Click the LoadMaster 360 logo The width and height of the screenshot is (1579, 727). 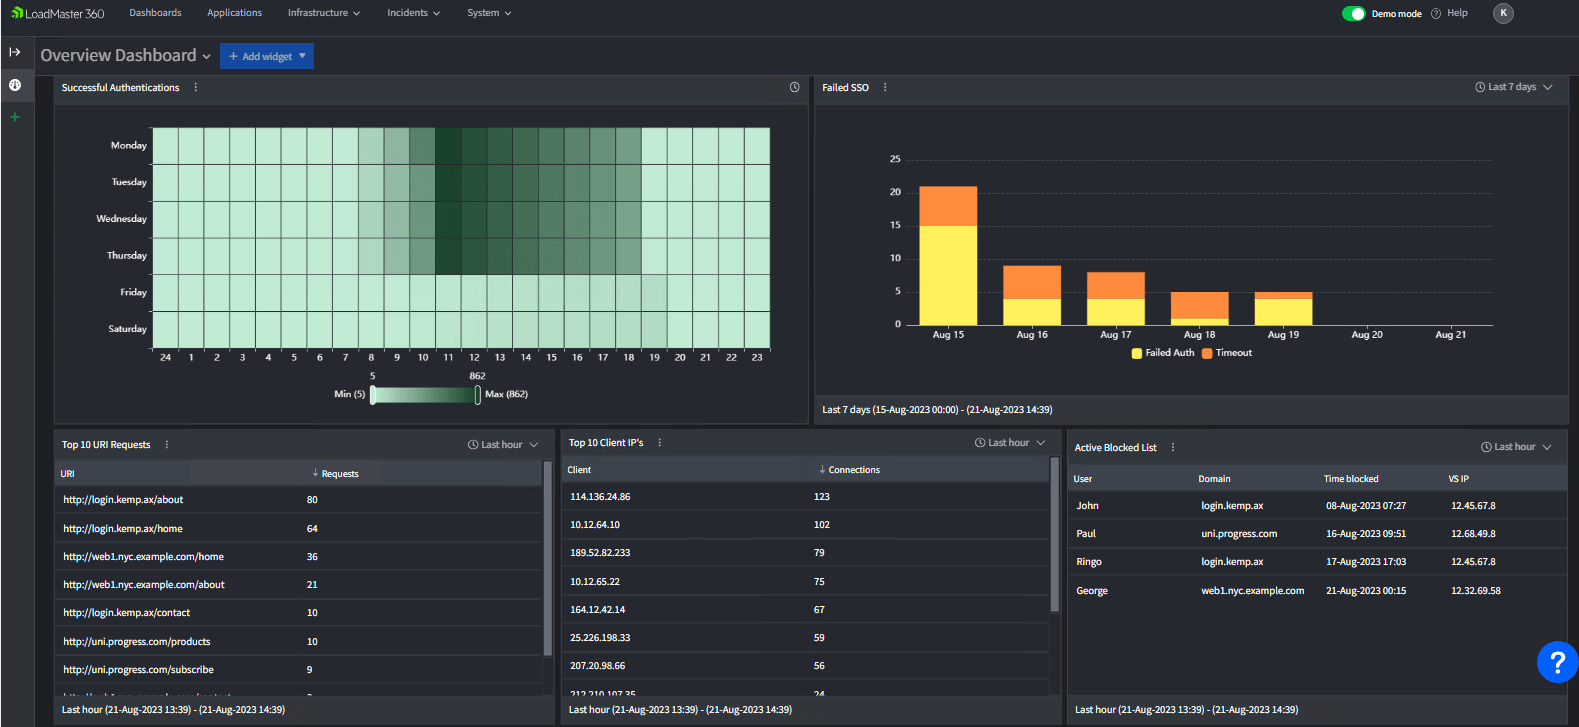pos(58,13)
